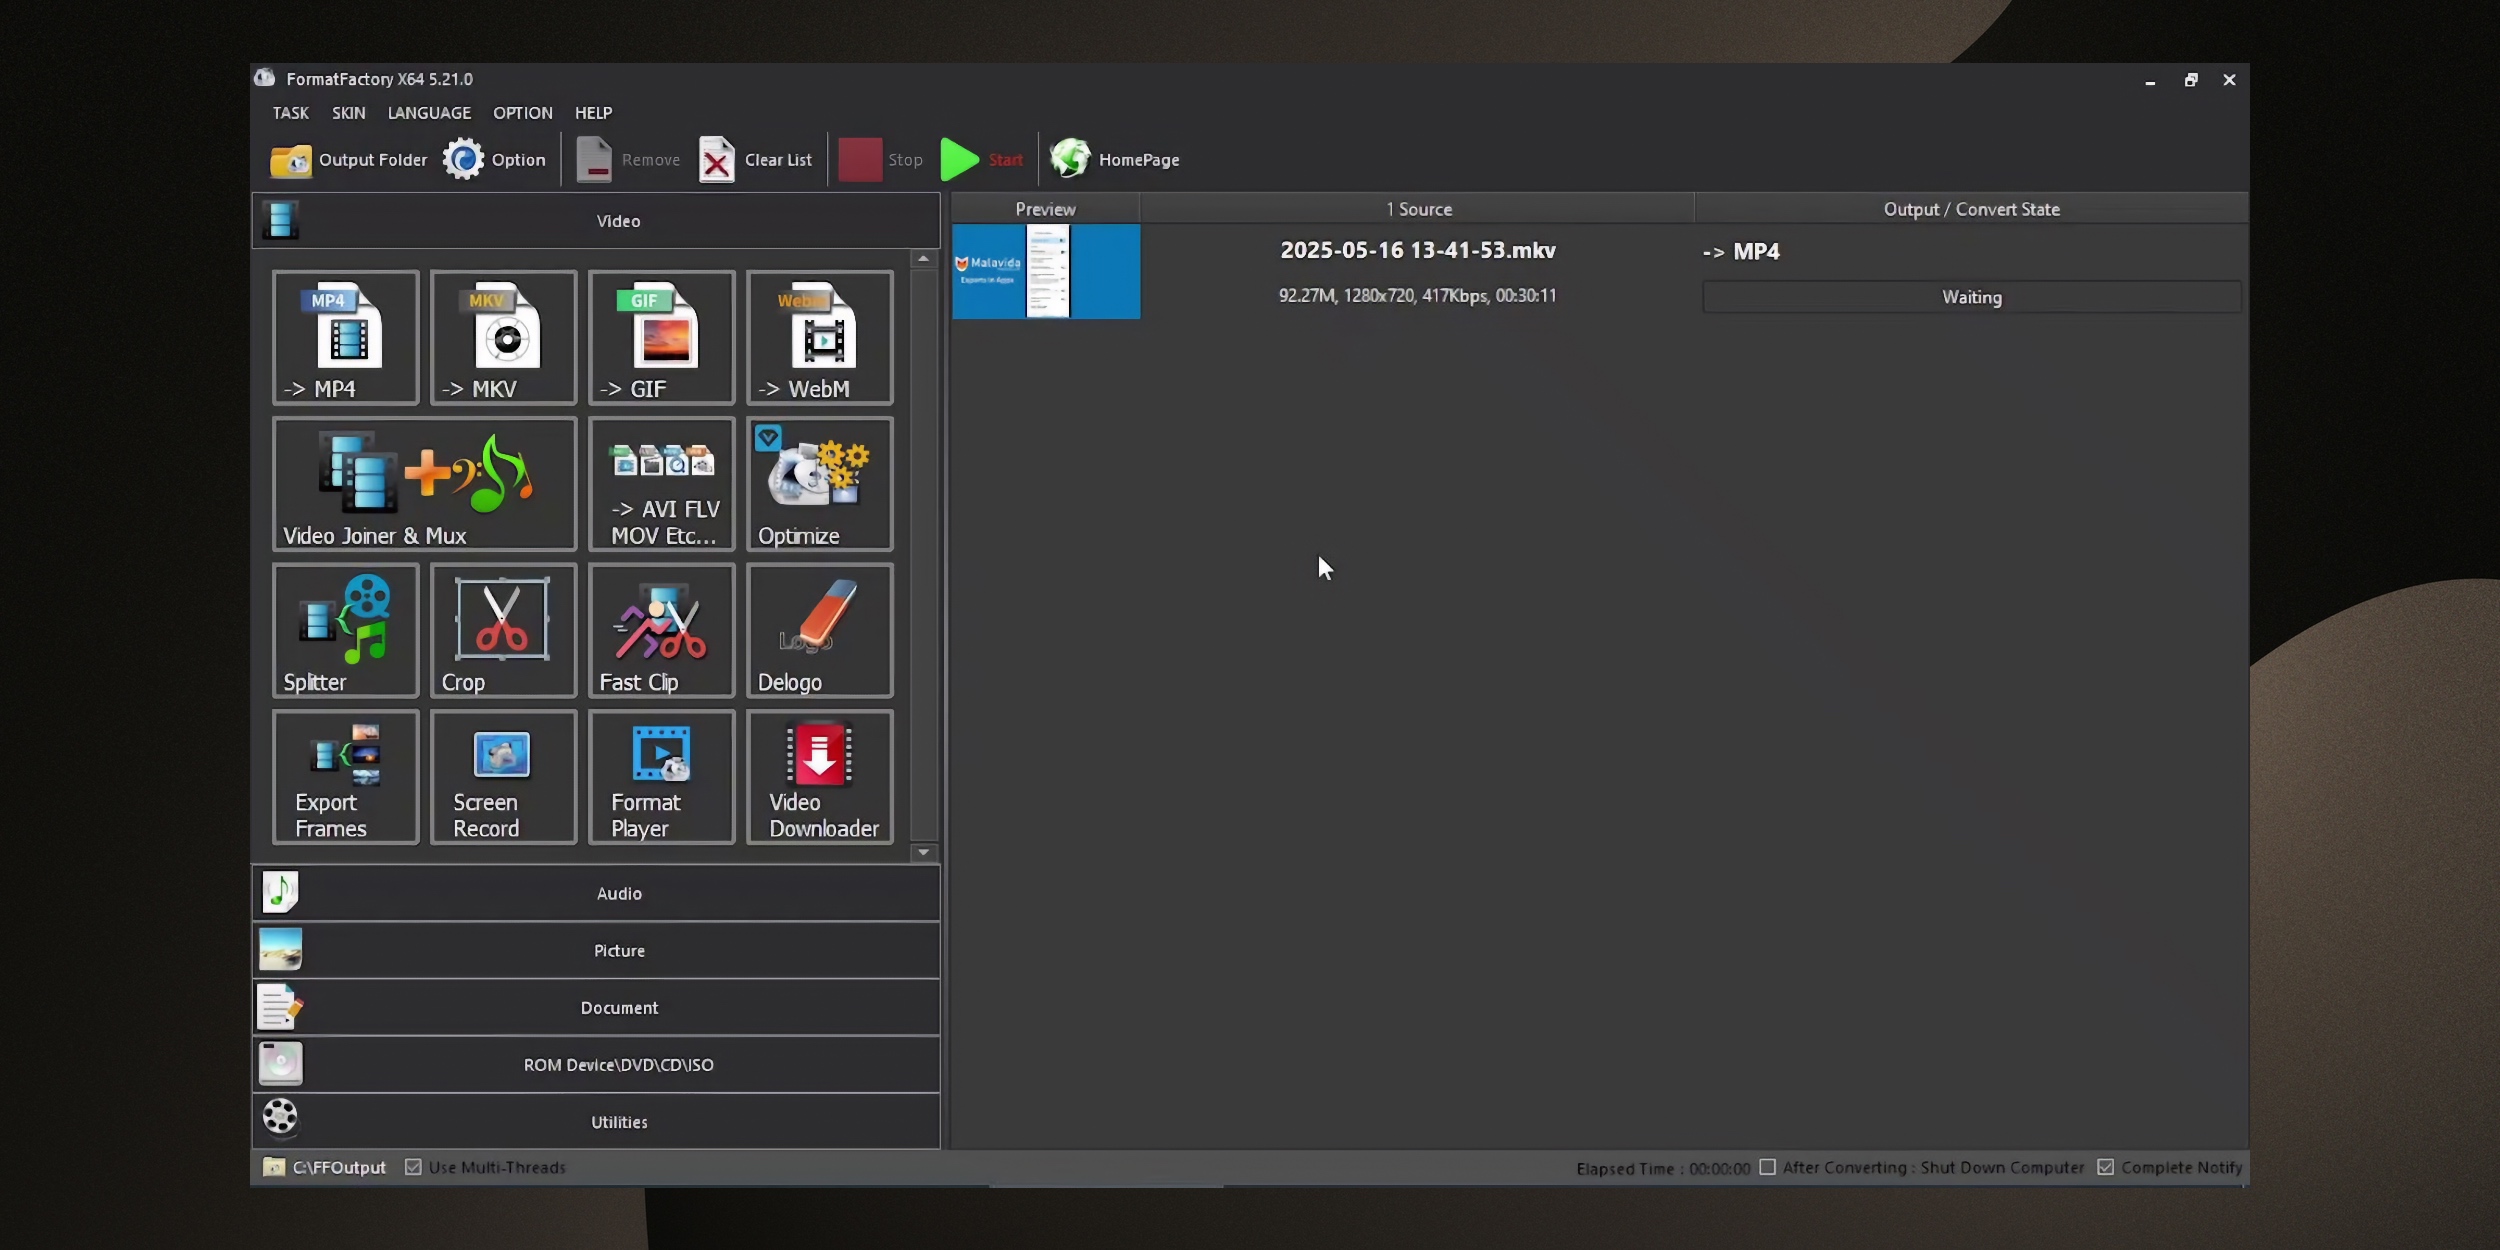The image size is (2500, 1250).
Task: Click the Preview column header
Action: 1046,209
